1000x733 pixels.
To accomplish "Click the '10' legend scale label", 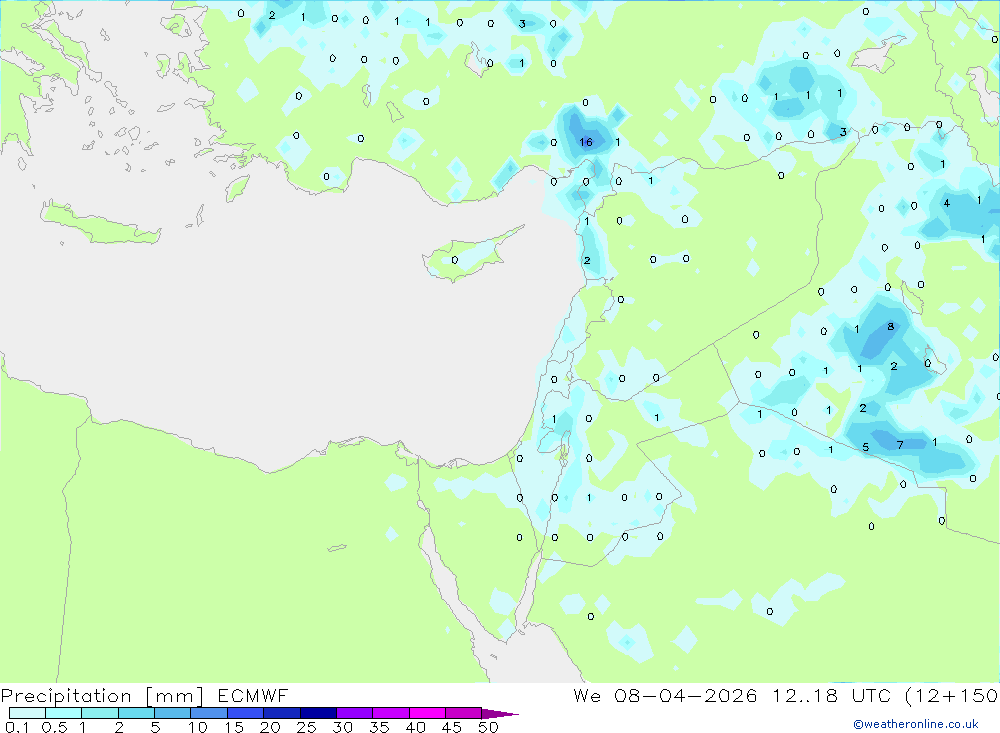I will pyautogui.click(x=198, y=727).
